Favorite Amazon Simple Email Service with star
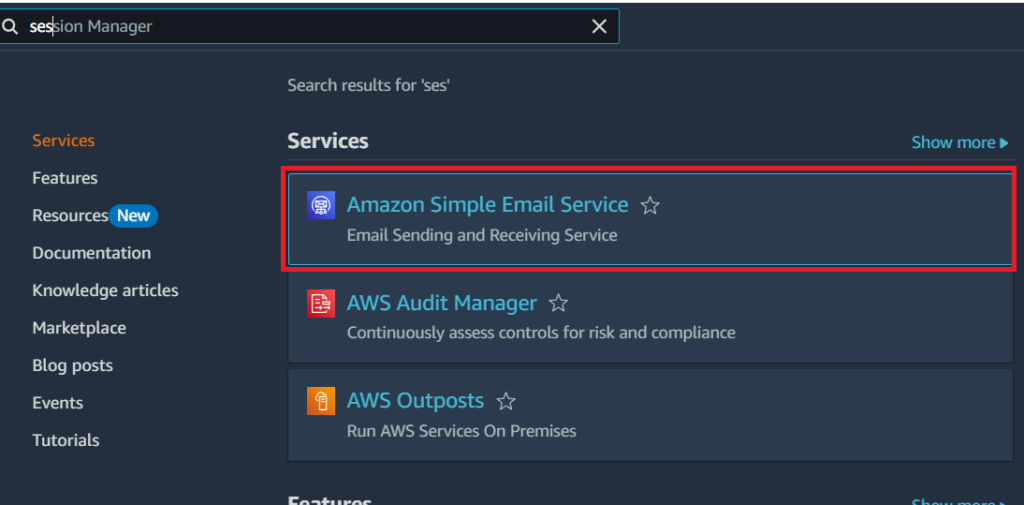Viewport: 1024px width, 505px height. (x=650, y=206)
